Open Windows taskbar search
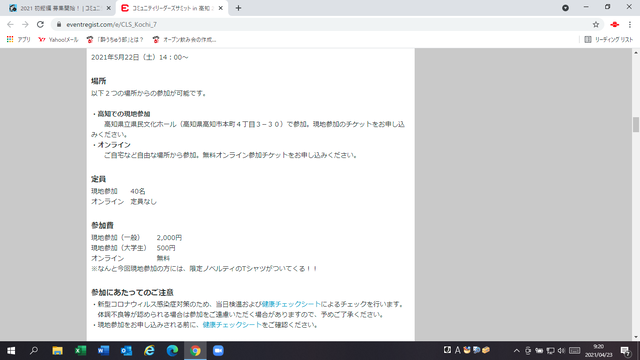Viewport: 640px width, 360px height. [34, 351]
